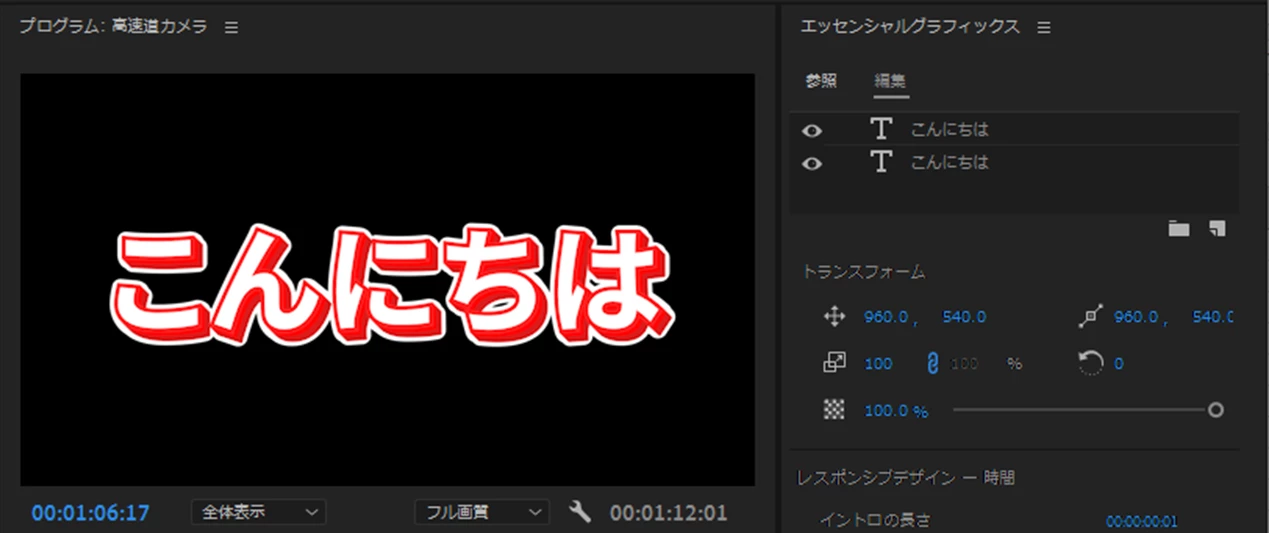Click the position Y value 540.0

click(964, 317)
